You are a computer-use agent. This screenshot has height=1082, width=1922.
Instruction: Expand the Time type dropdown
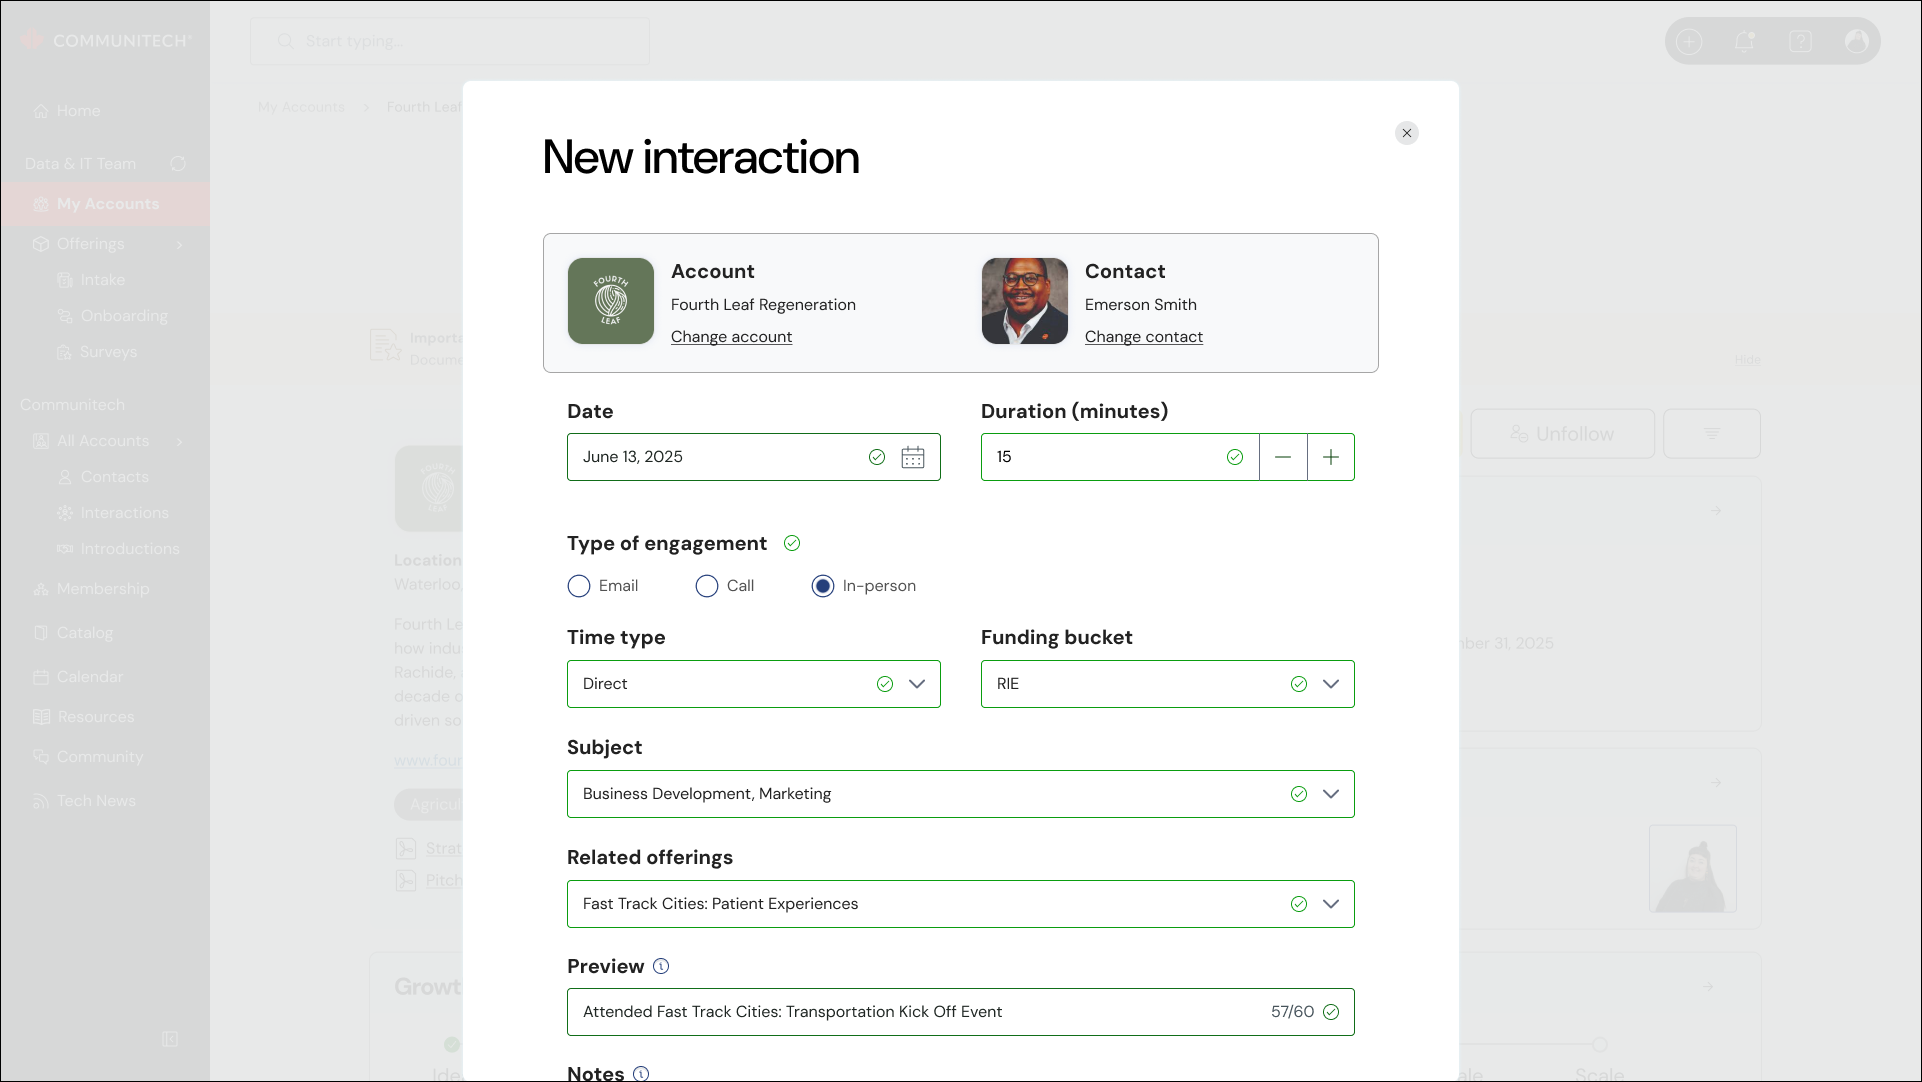point(916,684)
